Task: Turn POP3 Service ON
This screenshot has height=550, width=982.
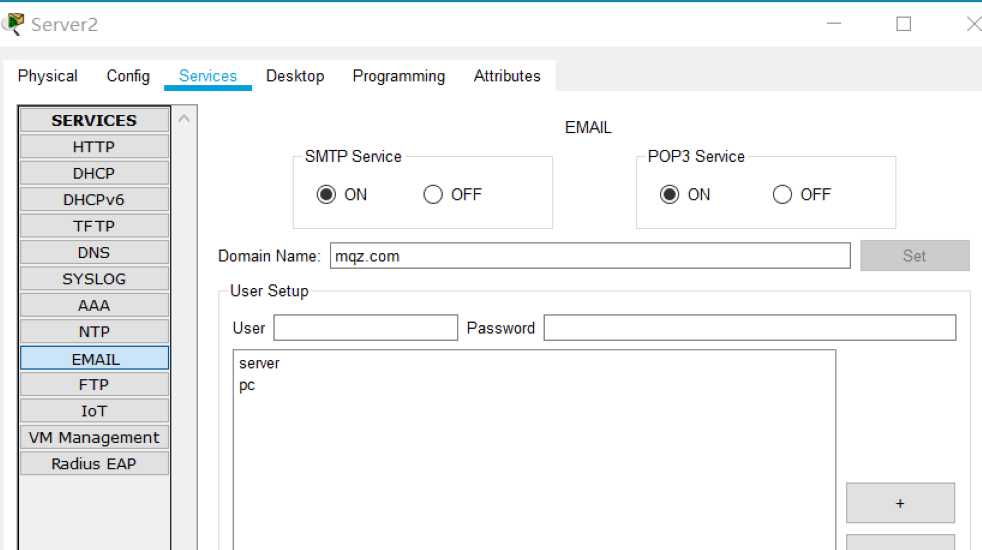Action: pos(669,194)
